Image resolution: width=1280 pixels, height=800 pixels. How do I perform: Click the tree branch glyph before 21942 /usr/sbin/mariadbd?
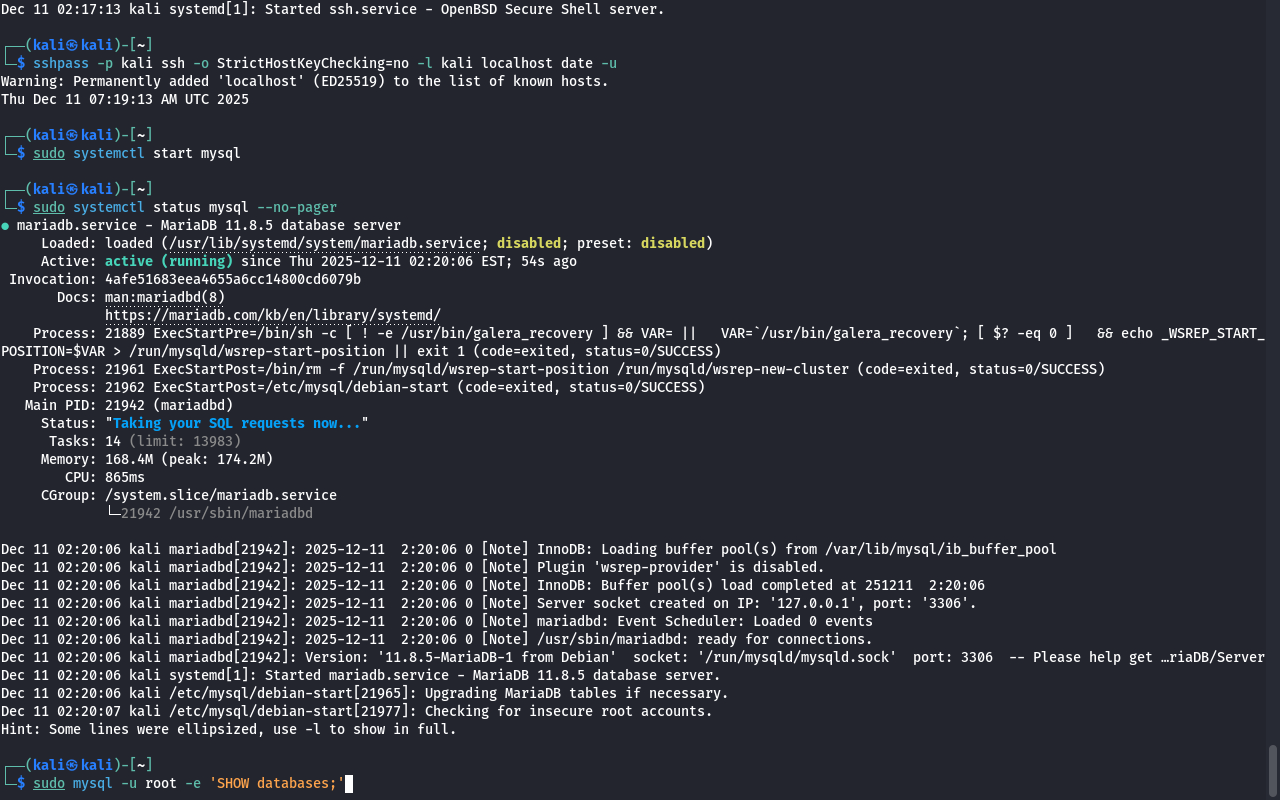[x=112, y=513]
